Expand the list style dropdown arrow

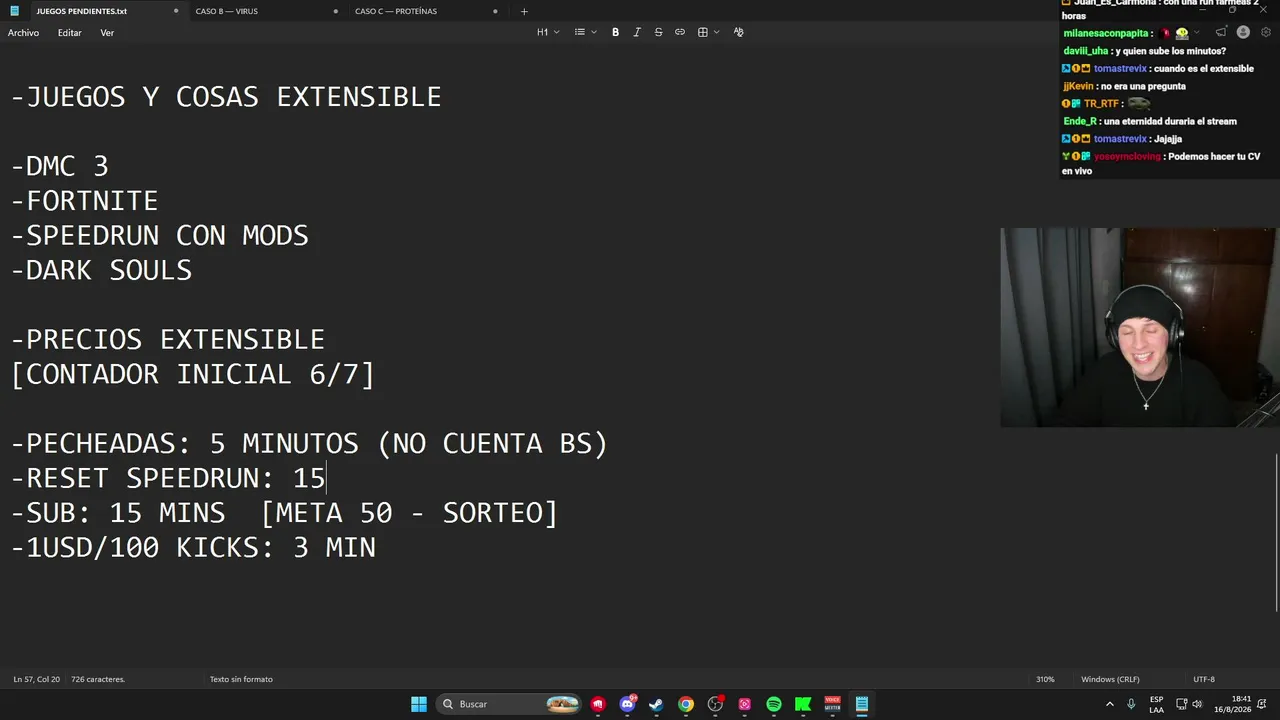coord(594,32)
